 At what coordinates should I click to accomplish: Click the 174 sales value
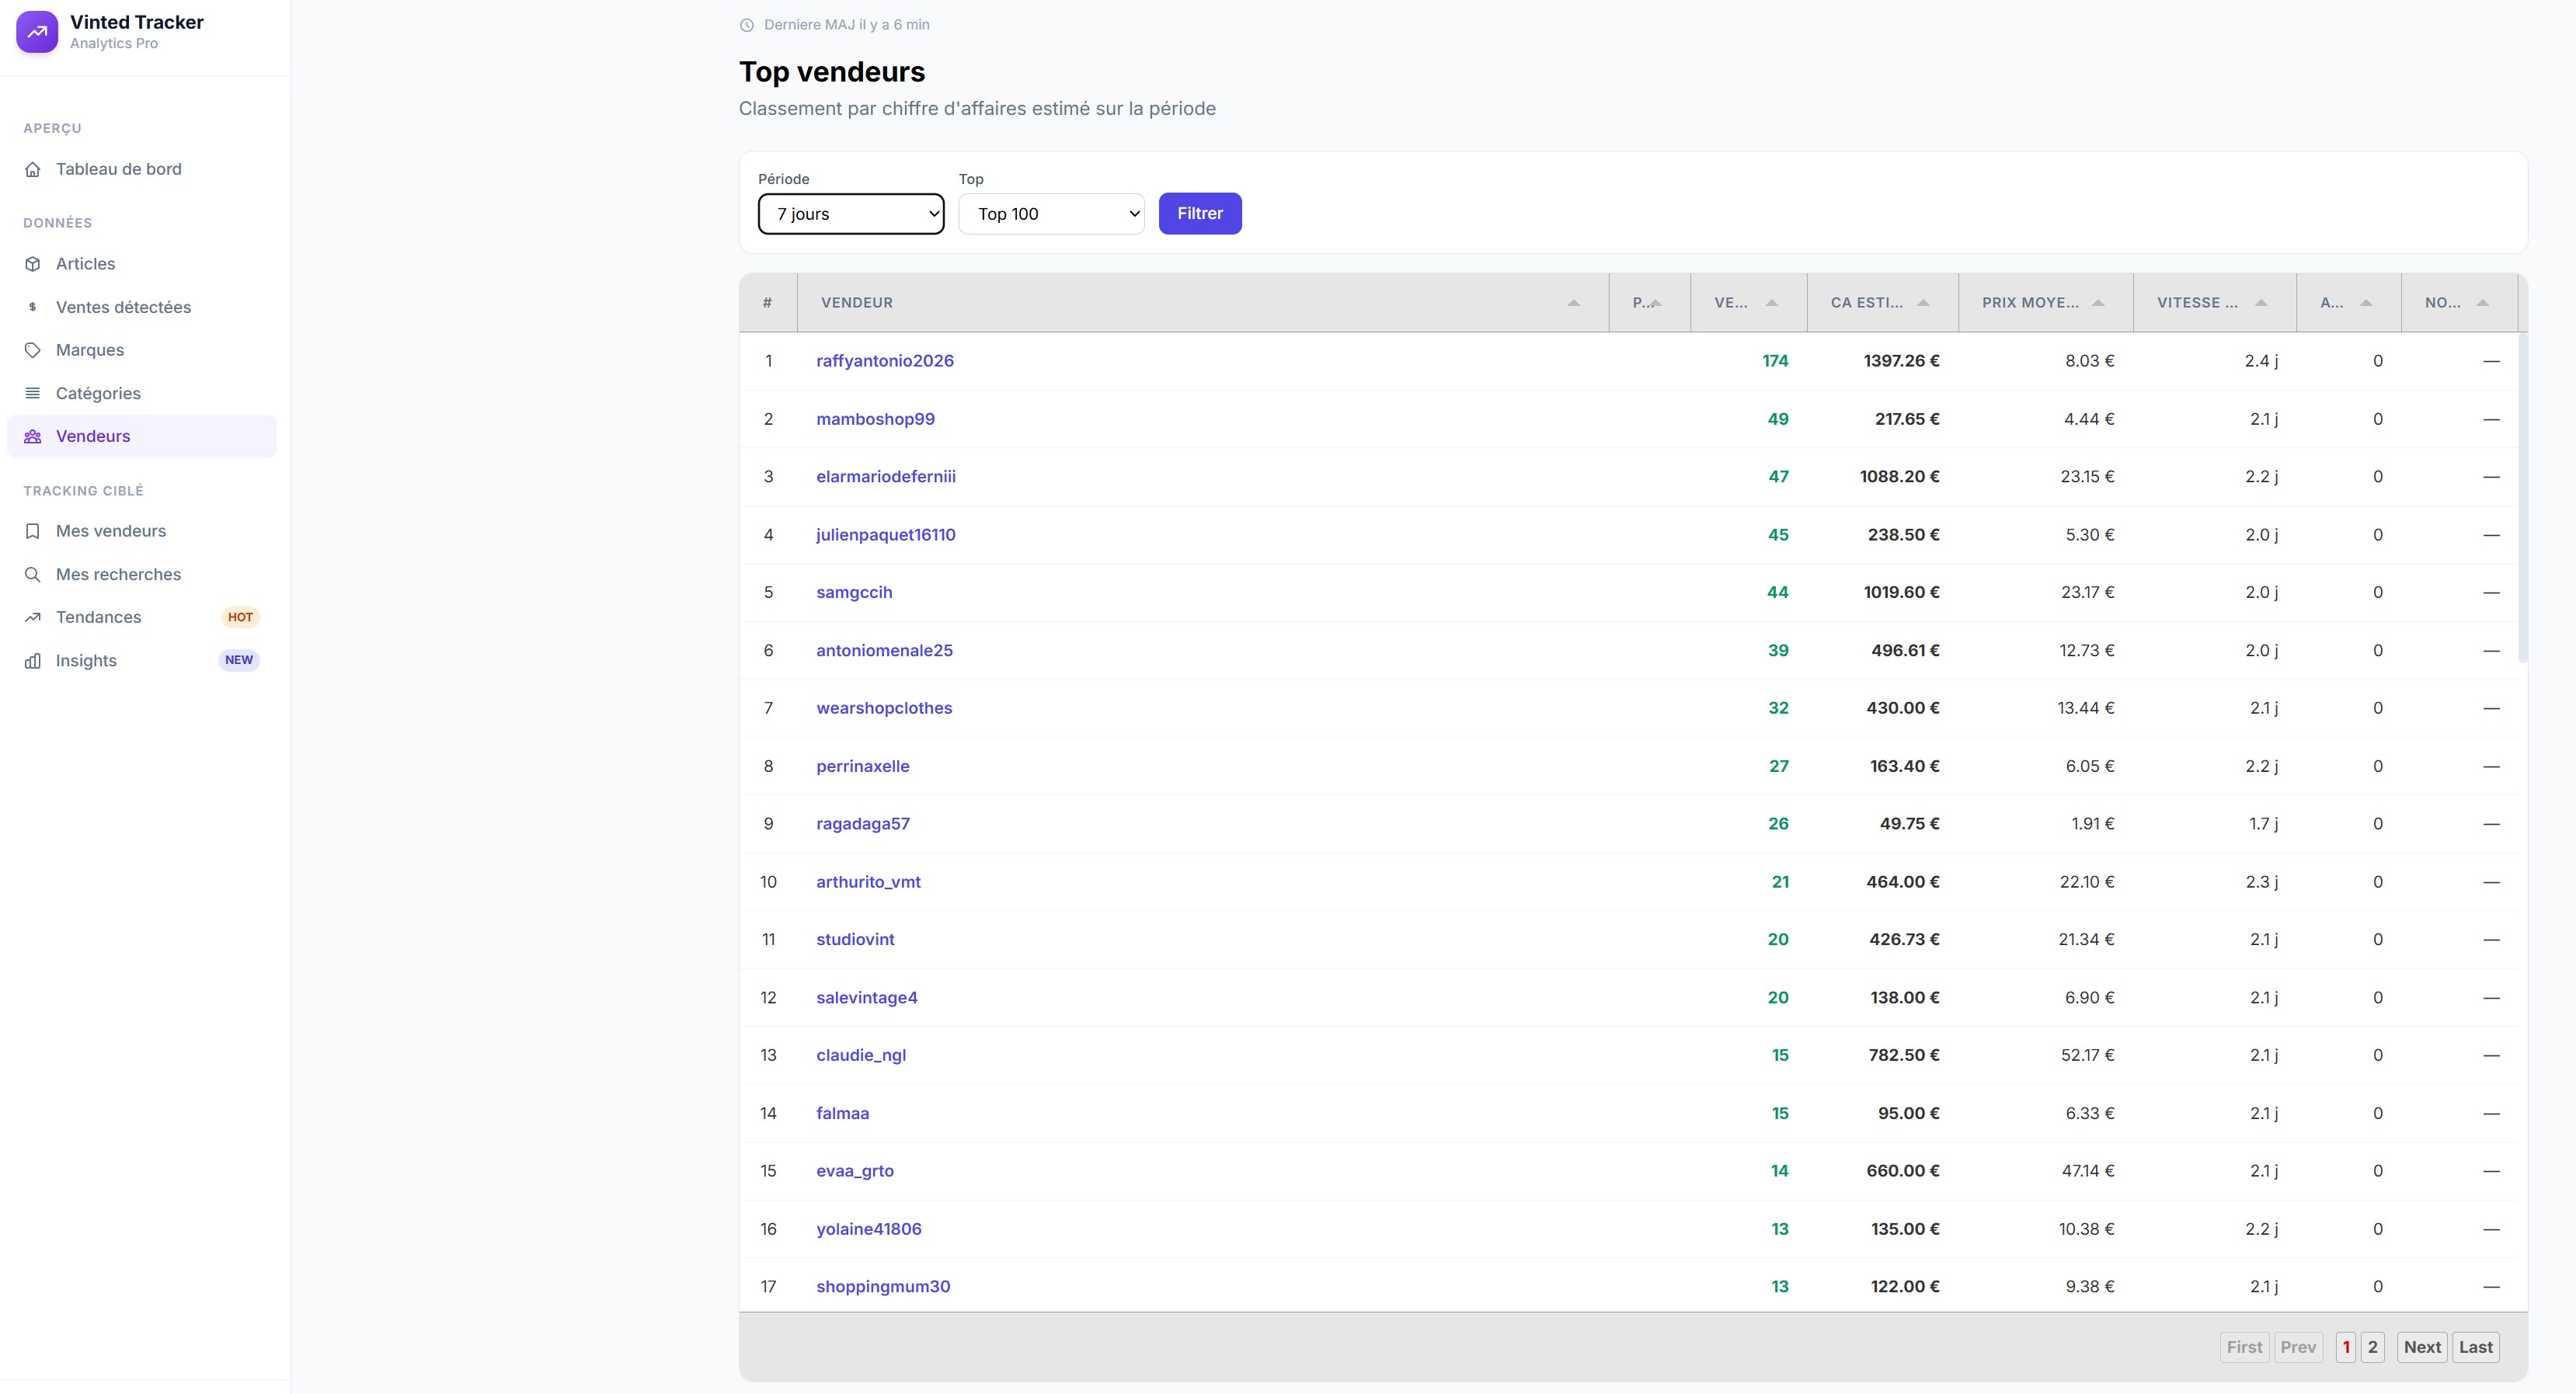point(1775,361)
